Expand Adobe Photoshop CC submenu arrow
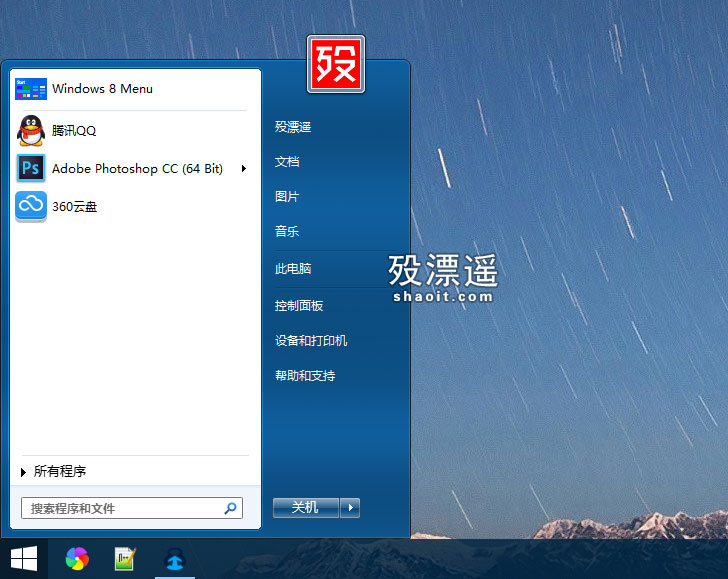 click(x=244, y=169)
